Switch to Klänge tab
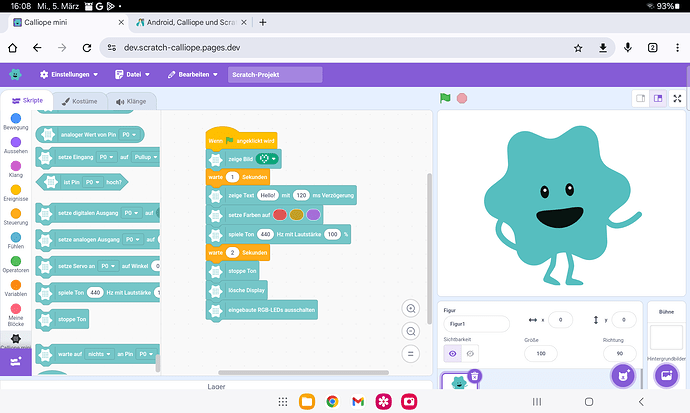Viewport: 690px width, 413px height. tap(131, 101)
